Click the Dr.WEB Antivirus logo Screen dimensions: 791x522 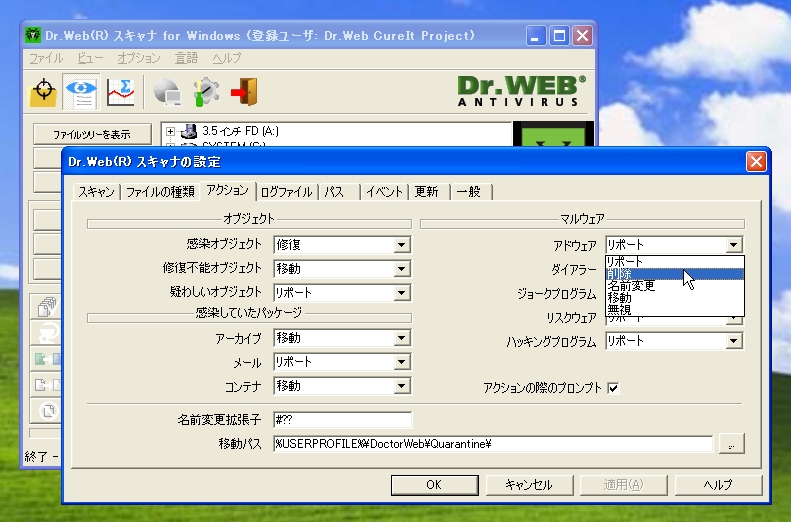522,91
